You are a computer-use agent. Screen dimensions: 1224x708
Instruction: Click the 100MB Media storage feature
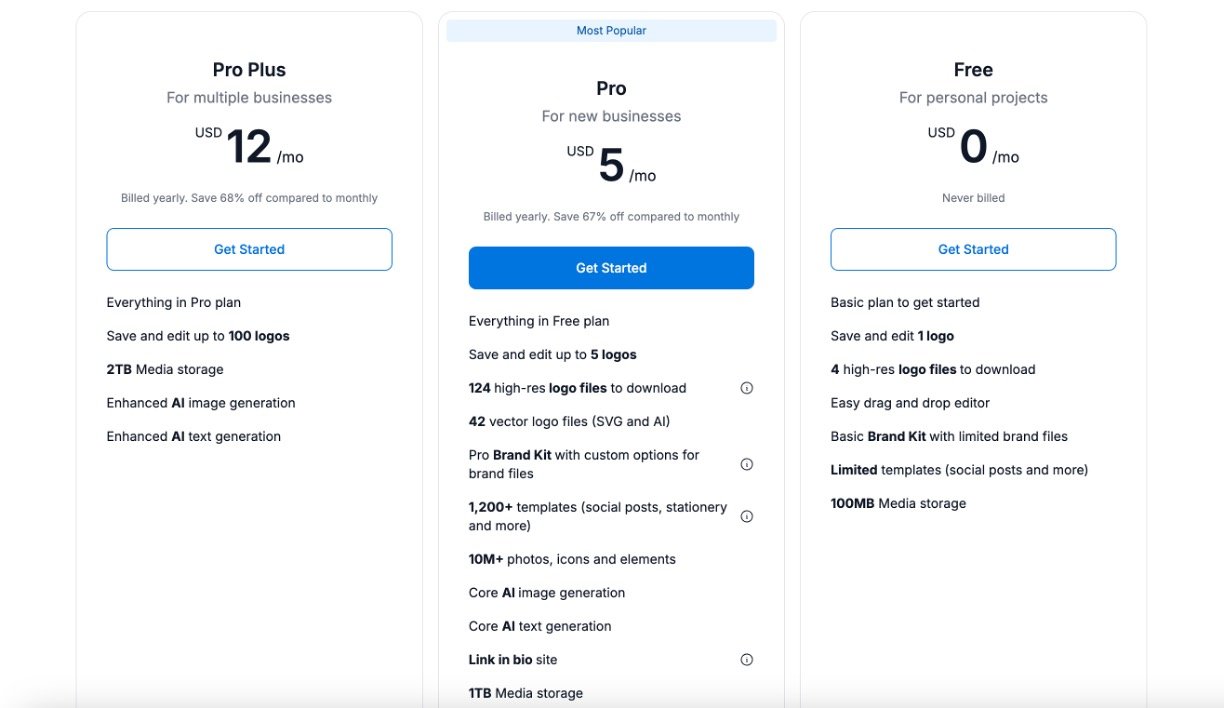coord(898,503)
